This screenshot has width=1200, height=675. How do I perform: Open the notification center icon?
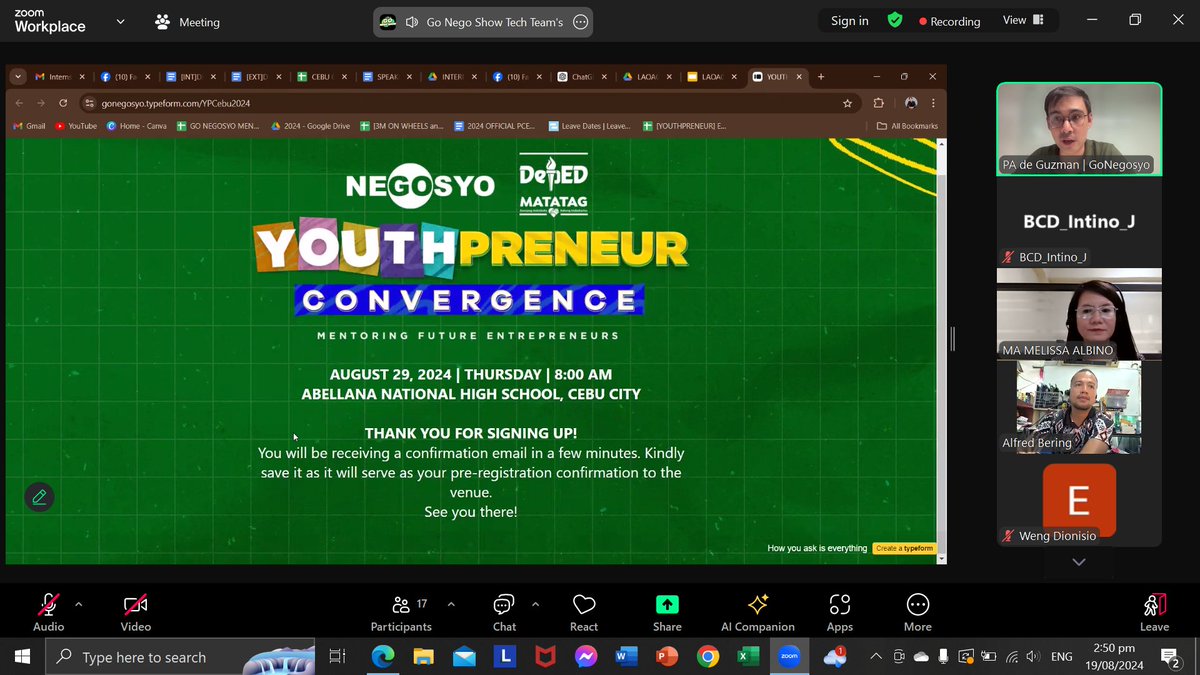pyautogui.click(x=1169, y=657)
